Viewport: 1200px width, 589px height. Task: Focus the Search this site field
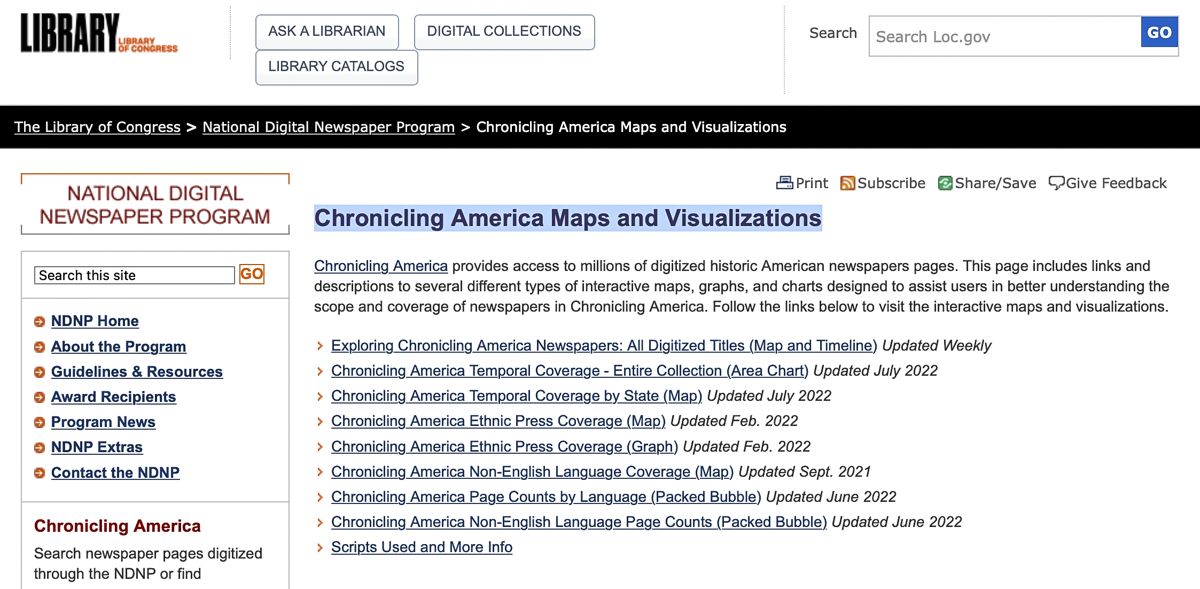tap(135, 275)
